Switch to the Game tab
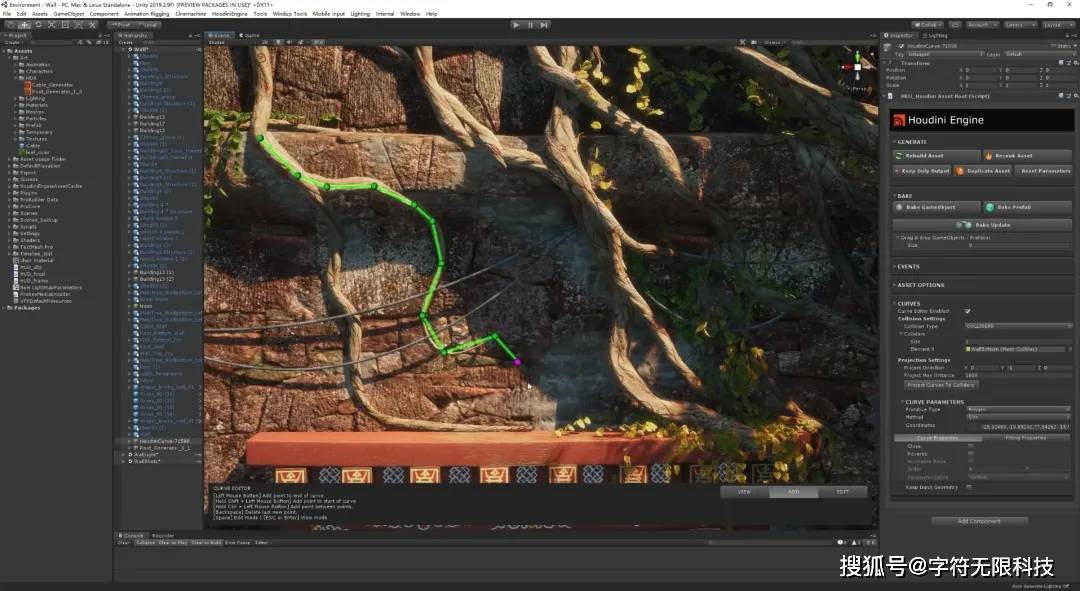The image size is (1080, 591). (250, 35)
